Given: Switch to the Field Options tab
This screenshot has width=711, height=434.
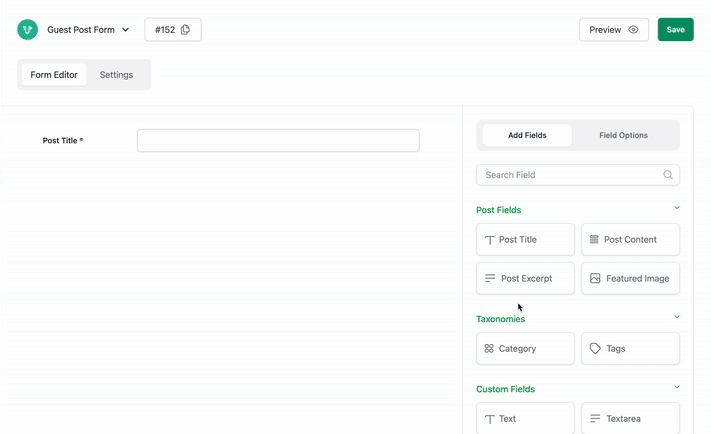Looking at the screenshot, I should [x=623, y=135].
